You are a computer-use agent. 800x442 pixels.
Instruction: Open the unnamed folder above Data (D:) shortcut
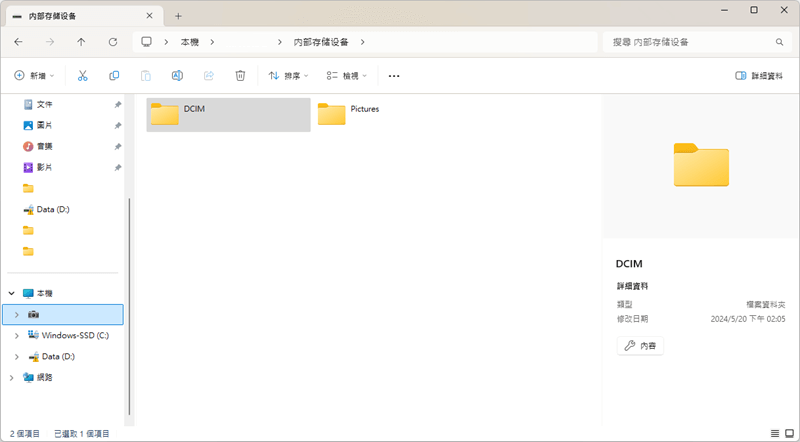point(28,188)
